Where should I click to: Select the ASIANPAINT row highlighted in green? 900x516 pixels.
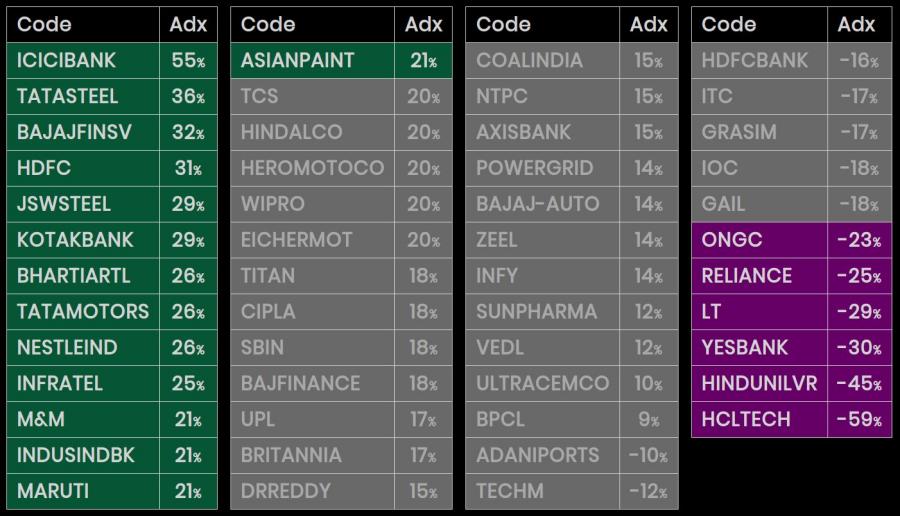click(341, 60)
